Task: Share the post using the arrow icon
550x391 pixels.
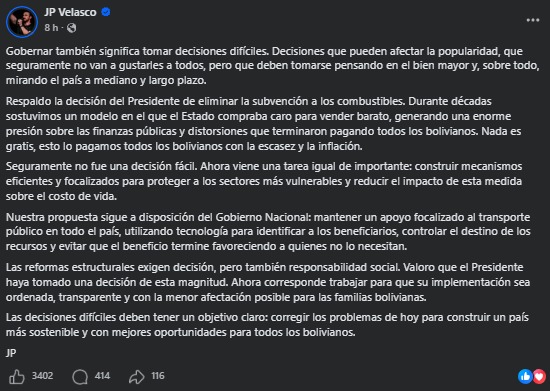Action: [136, 377]
